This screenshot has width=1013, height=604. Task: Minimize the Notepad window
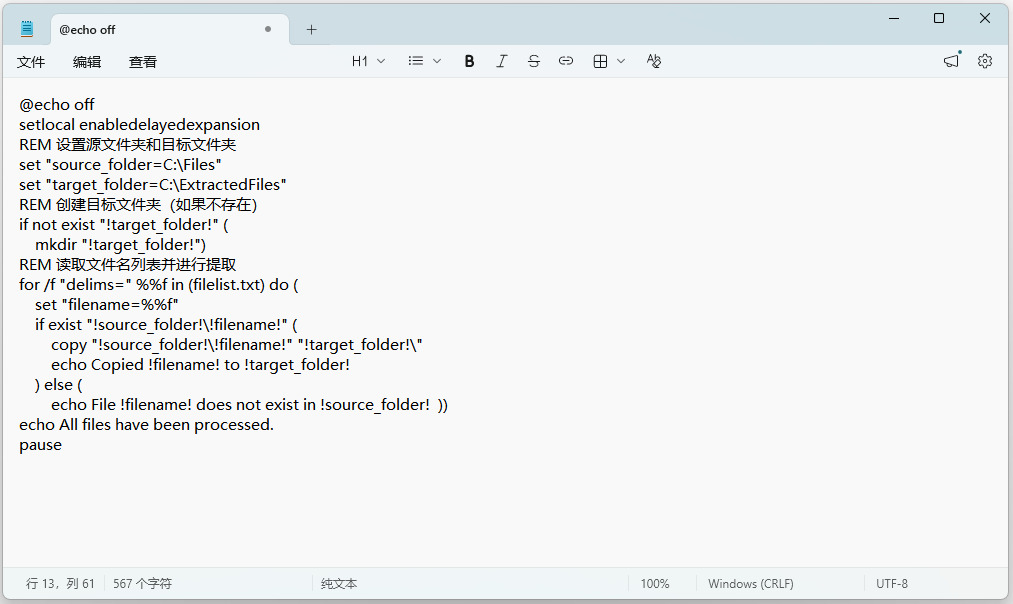894,18
